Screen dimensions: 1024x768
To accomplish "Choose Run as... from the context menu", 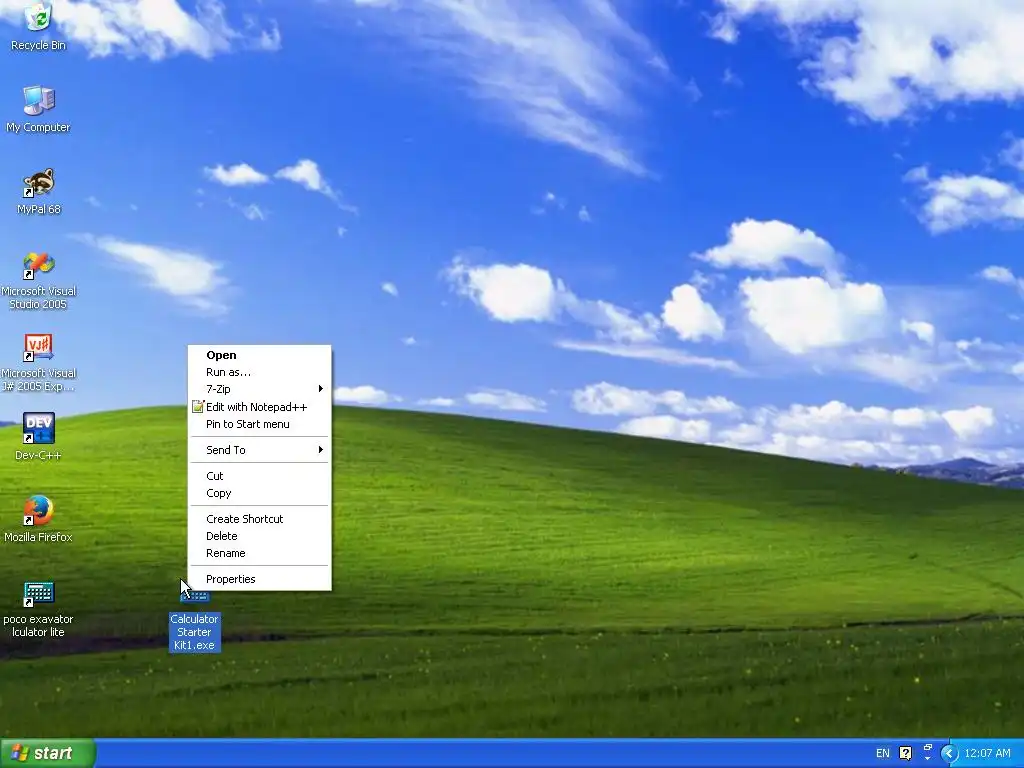I will (259, 372).
